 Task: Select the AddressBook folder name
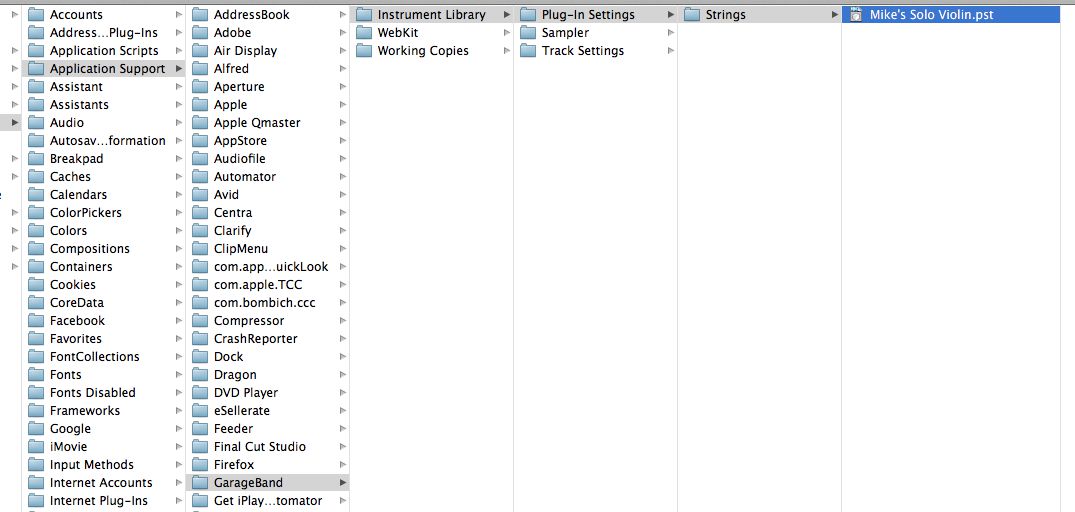tap(252, 14)
